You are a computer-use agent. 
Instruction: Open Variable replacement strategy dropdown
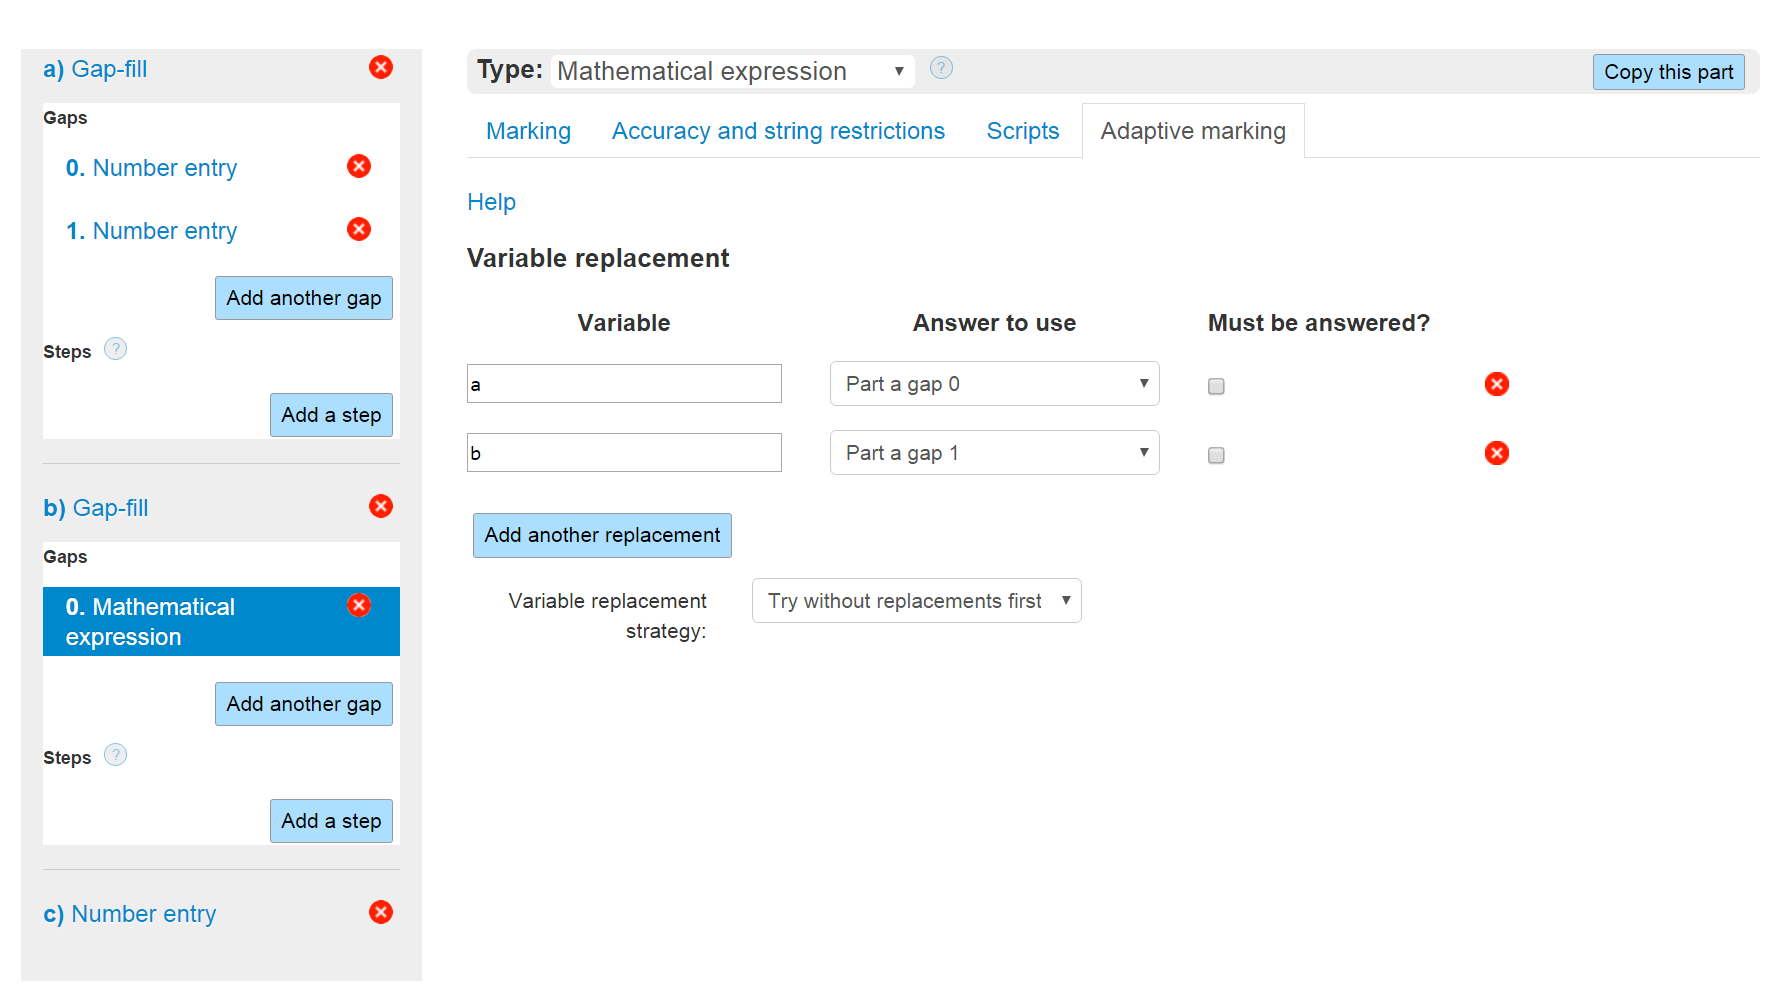click(916, 601)
